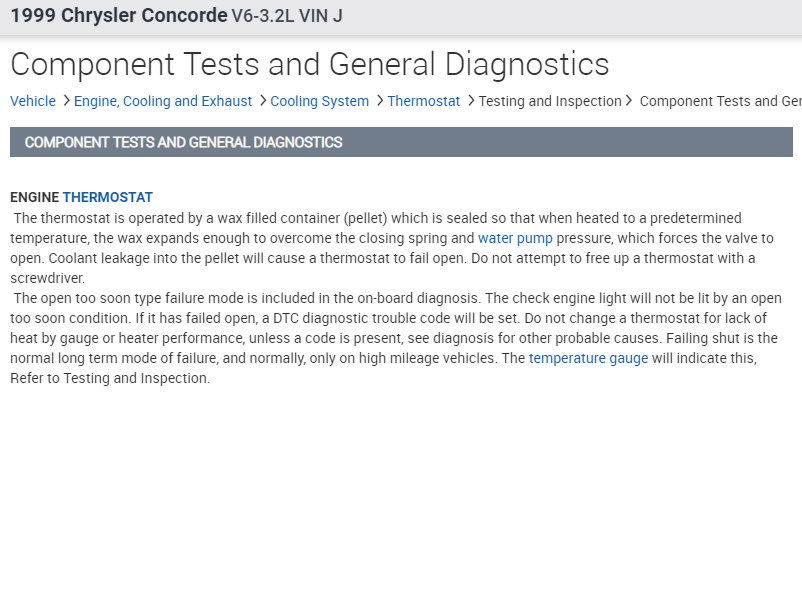Click the chevron after Vehicle breadcrumb
The width and height of the screenshot is (802, 616).
coord(66,101)
